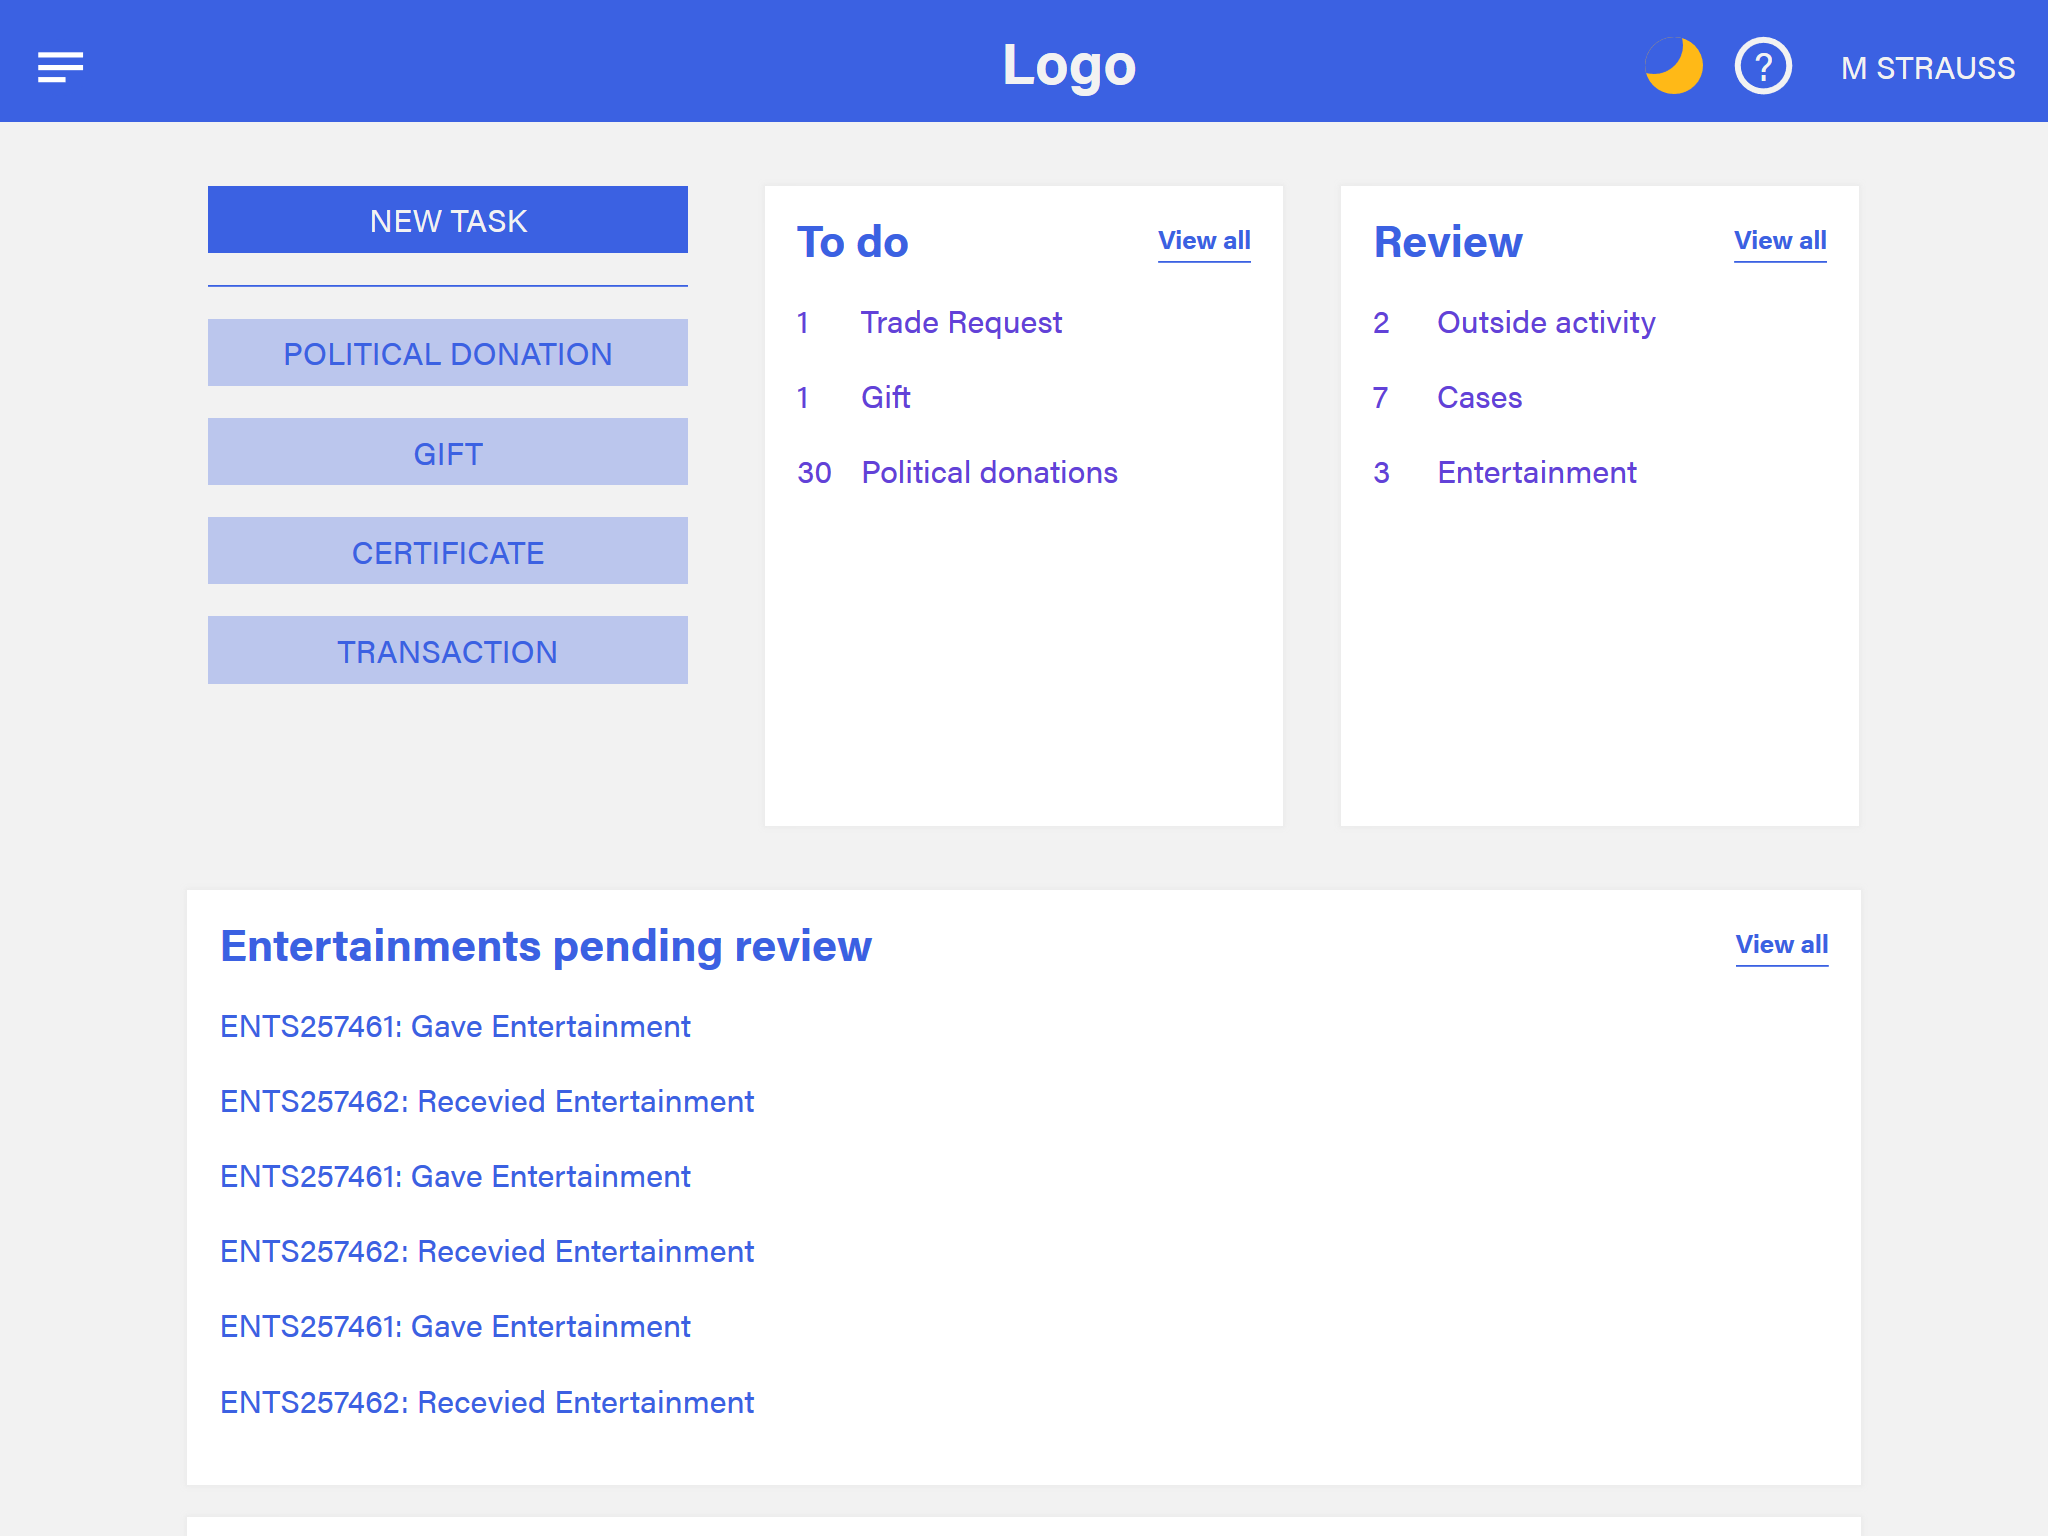Create a POLITICAL DONATION task
The image size is (2048, 1536).
(x=447, y=353)
